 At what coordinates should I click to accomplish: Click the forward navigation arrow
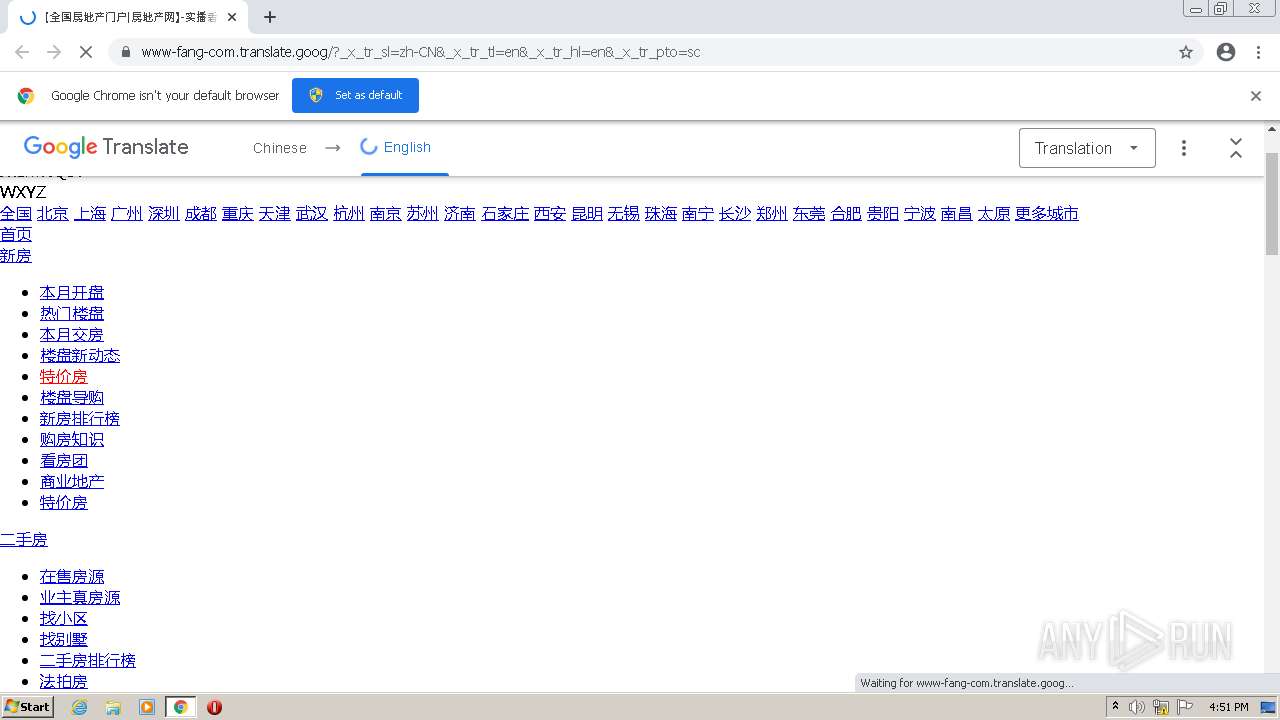pos(54,52)
